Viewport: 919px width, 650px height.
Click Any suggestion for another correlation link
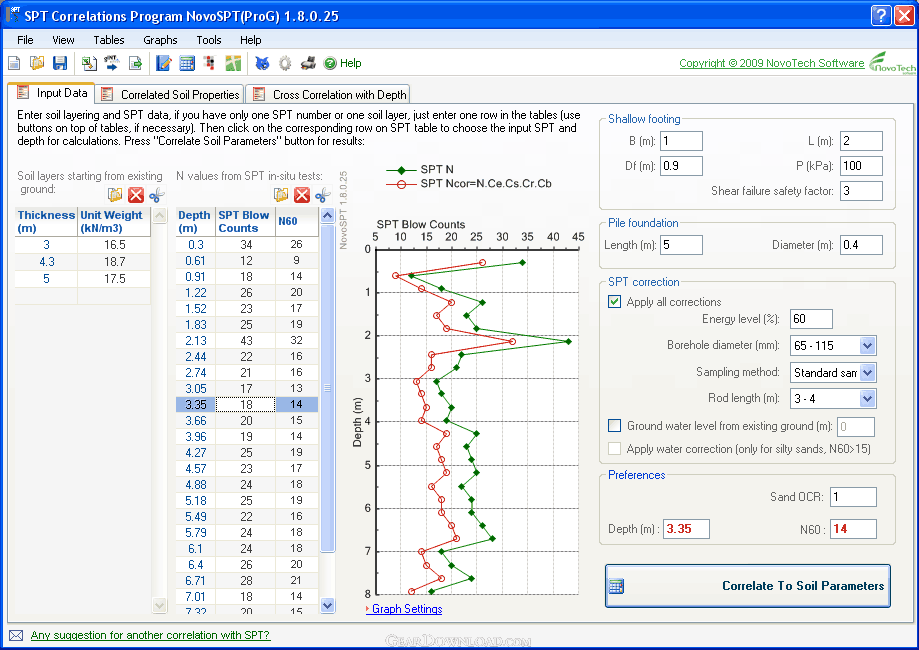150,635
